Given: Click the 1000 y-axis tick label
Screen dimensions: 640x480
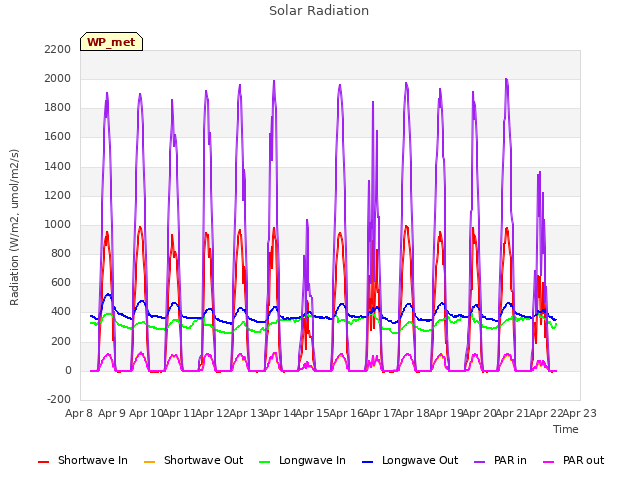Looking at the screenshot, I should [58, 224].
